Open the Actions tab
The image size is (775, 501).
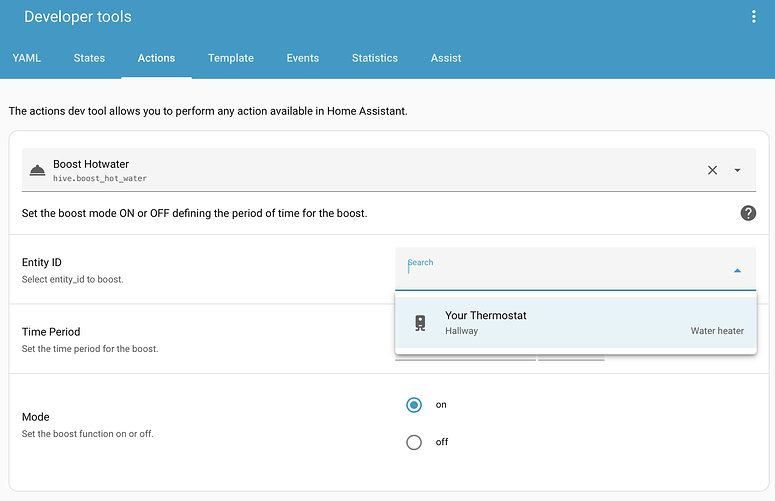click(156, 58)
